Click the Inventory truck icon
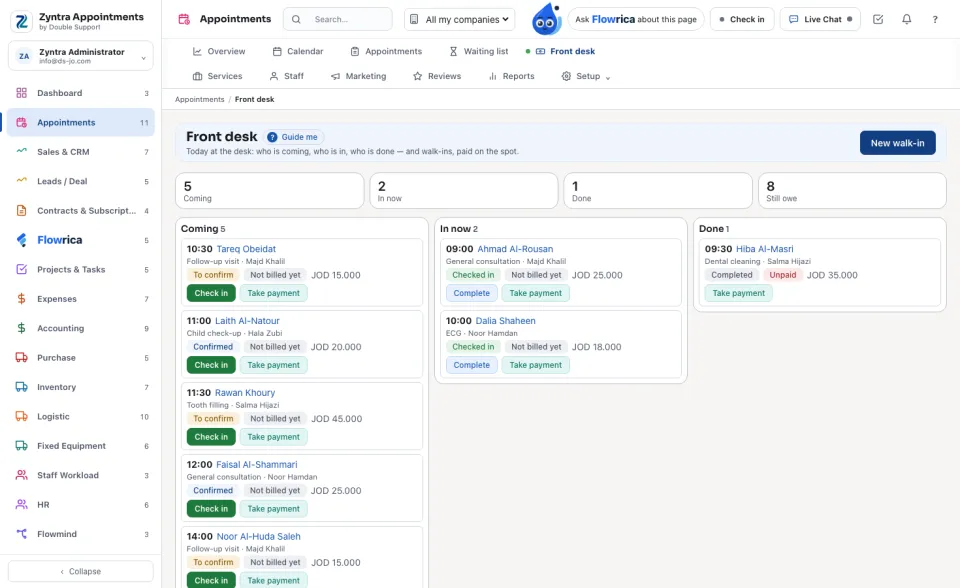The width and height of the screenshot is (960, 588). 21,387
